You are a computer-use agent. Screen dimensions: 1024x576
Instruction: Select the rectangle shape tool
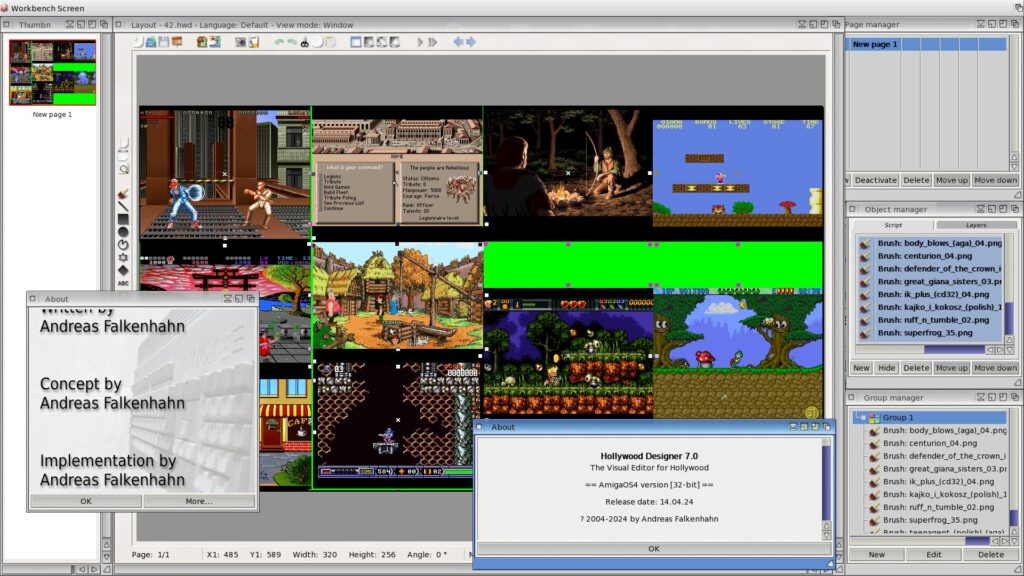coord(123,219)
